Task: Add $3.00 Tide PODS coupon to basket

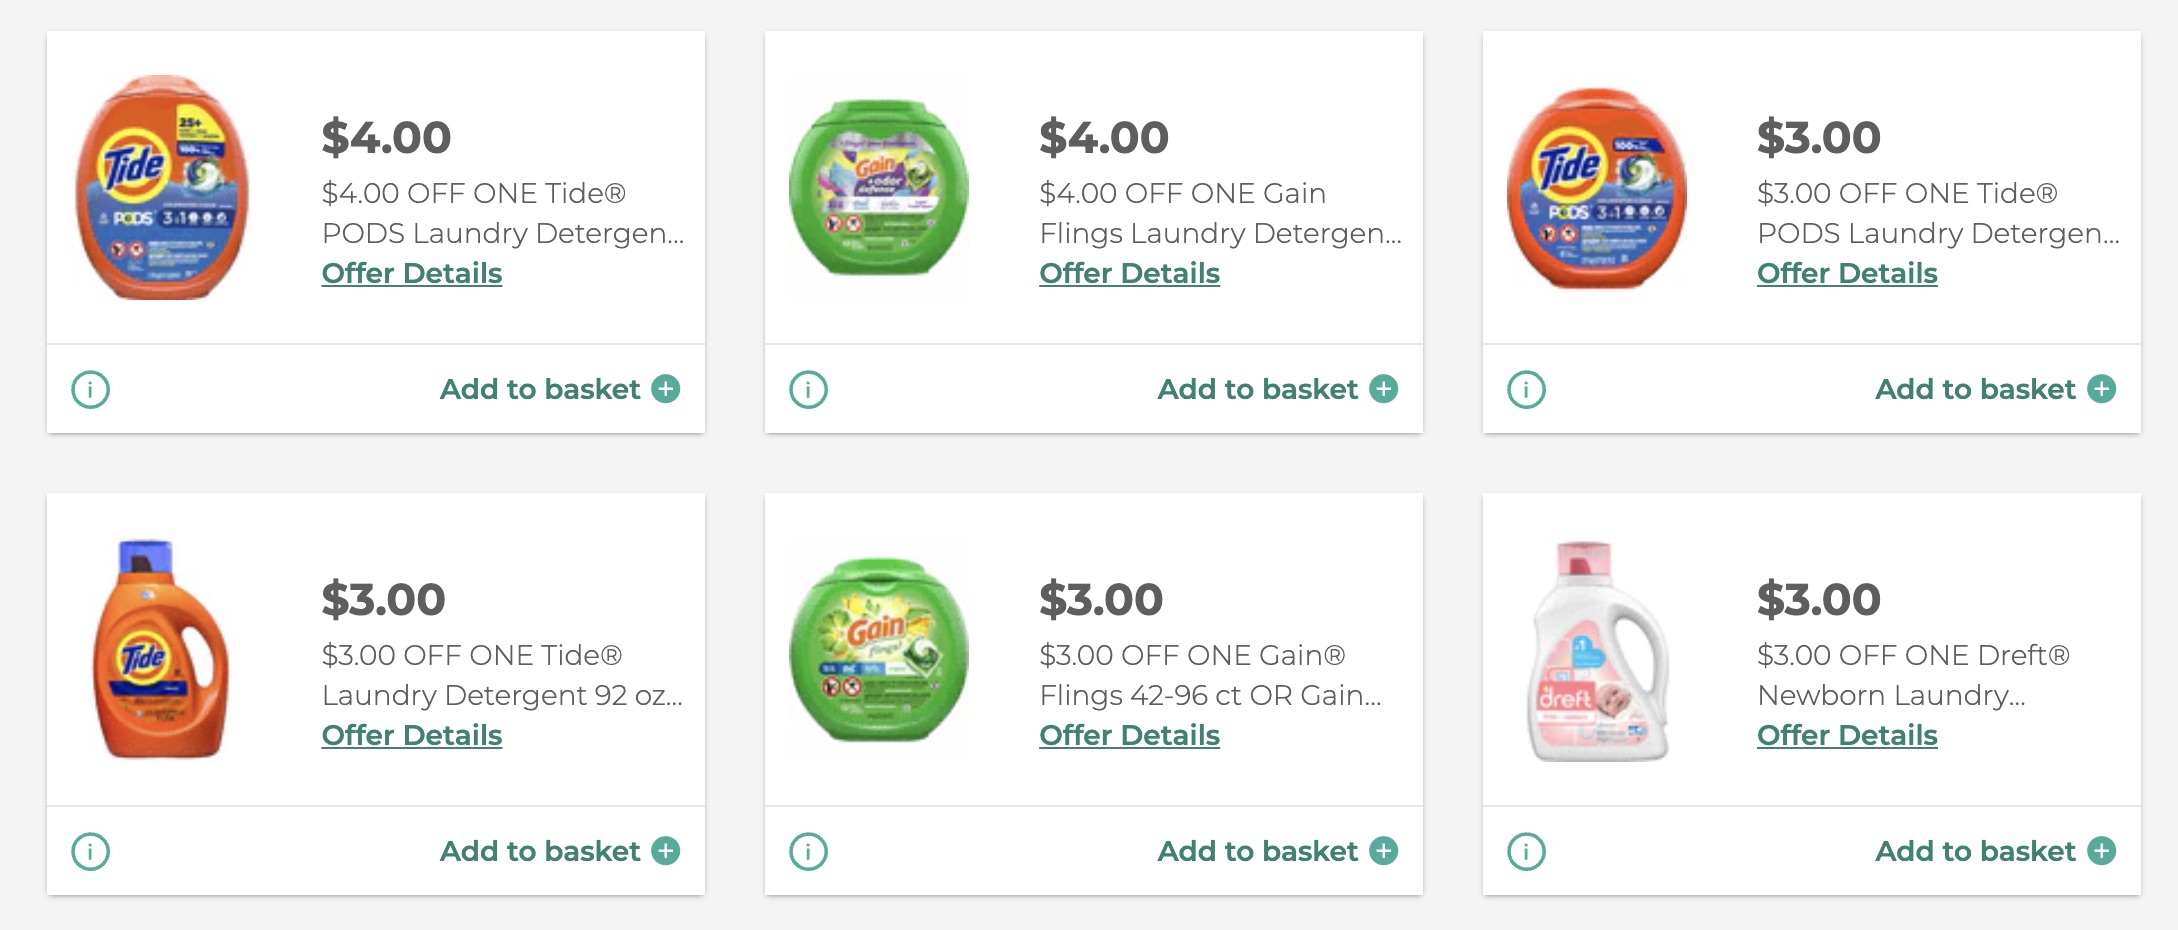Action: (x=1995, y=389)
